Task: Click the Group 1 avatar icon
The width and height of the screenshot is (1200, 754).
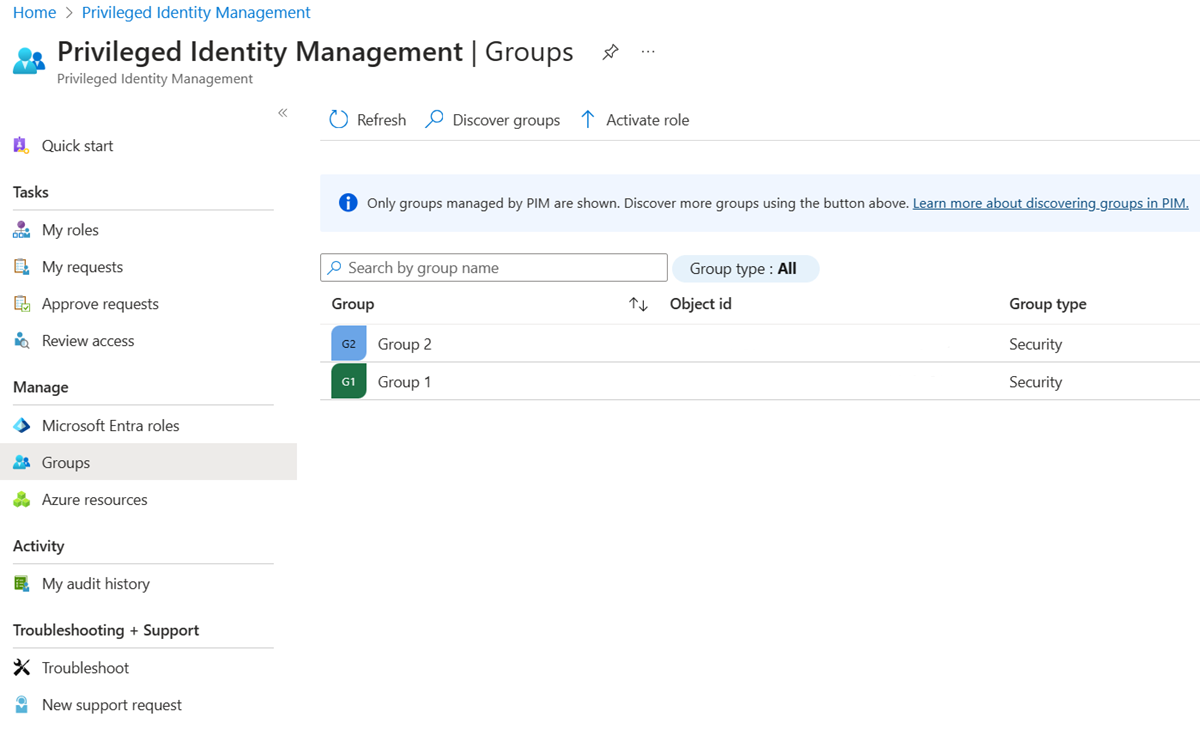Action: click(349, 382)
